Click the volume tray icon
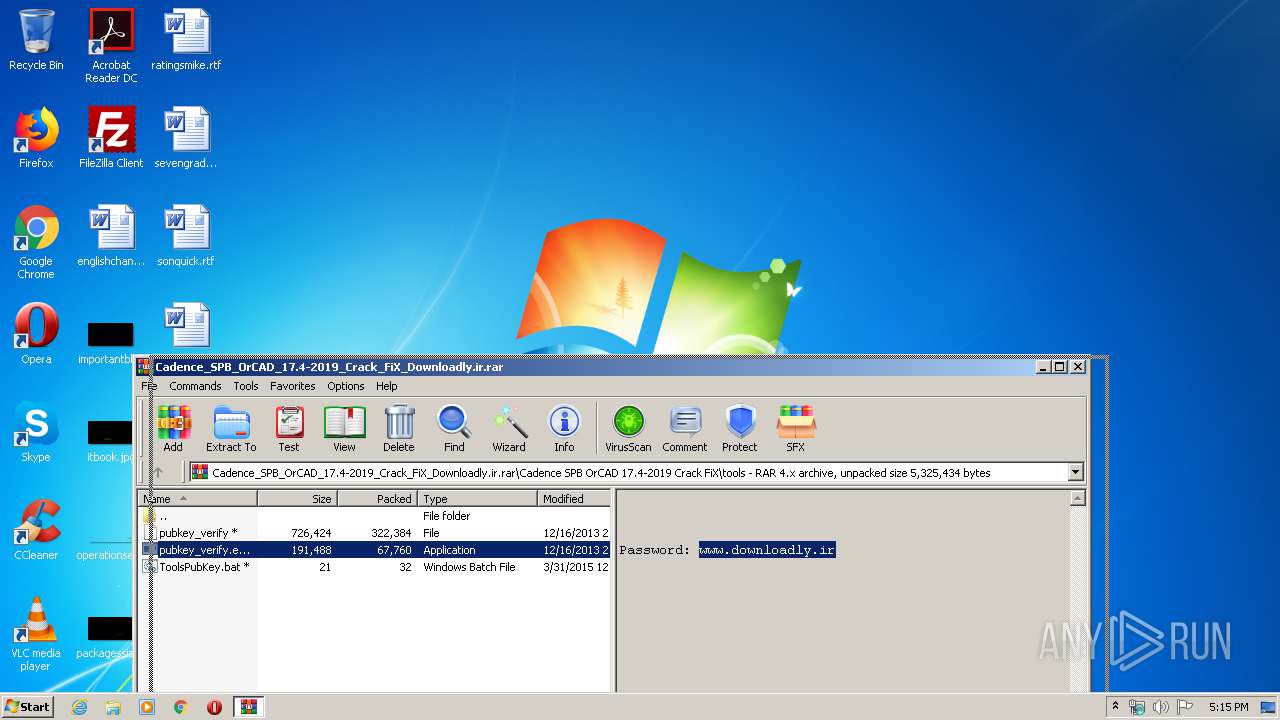 coord(1161,707)
